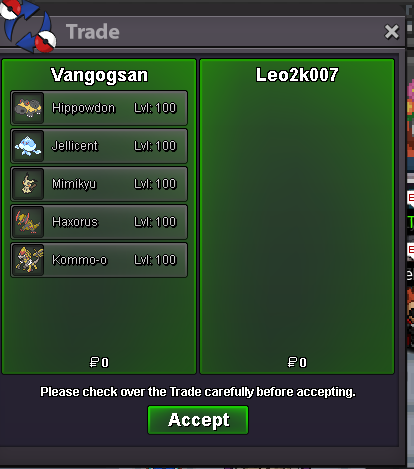
Task: Click the Trade window title text
Action: click(x=93, y=32)
